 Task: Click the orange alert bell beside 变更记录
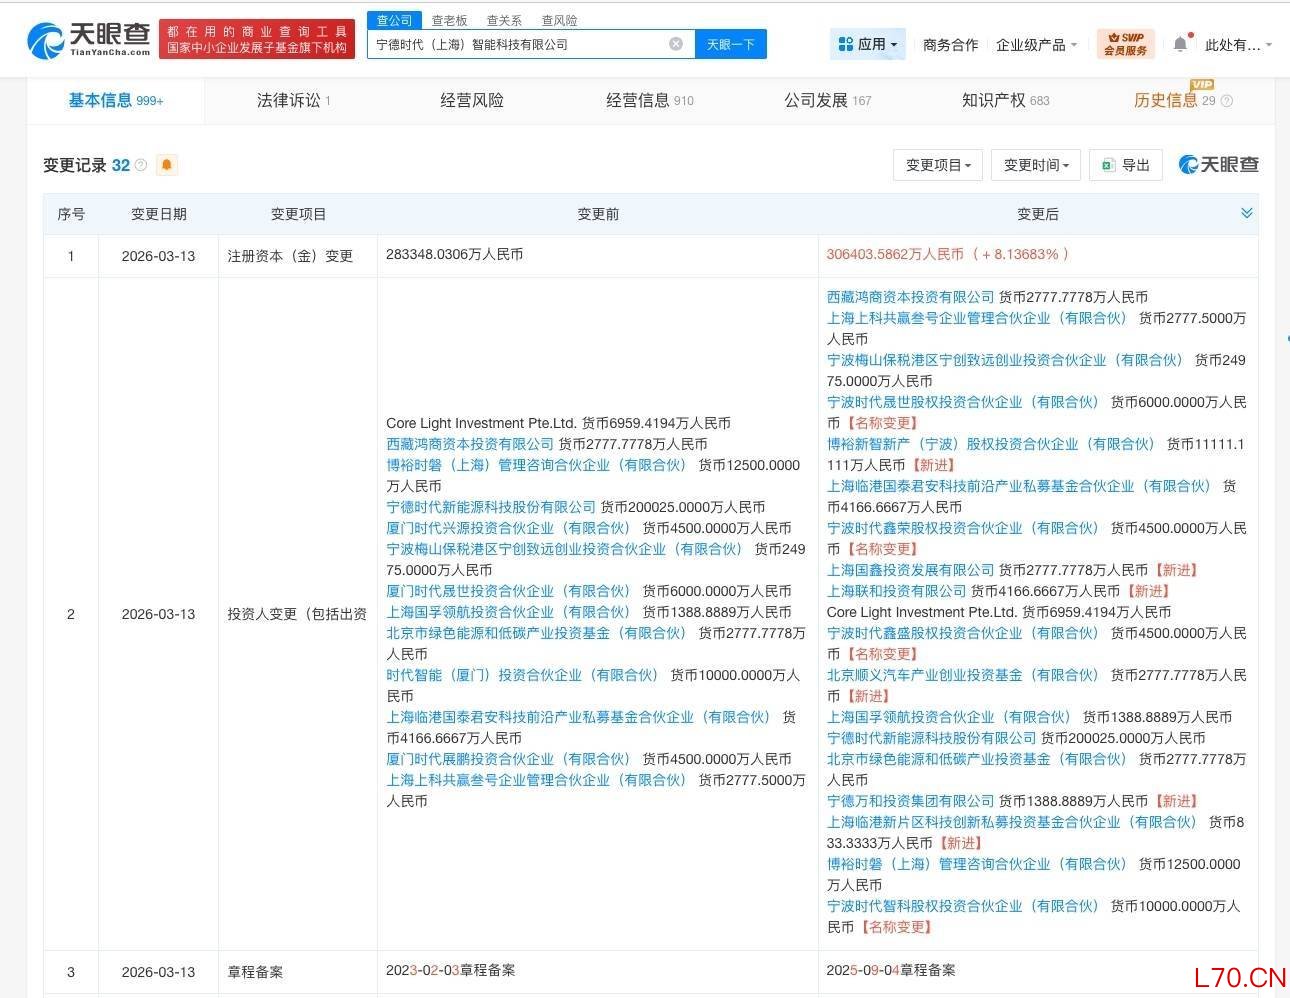click(x=167, y=165)
